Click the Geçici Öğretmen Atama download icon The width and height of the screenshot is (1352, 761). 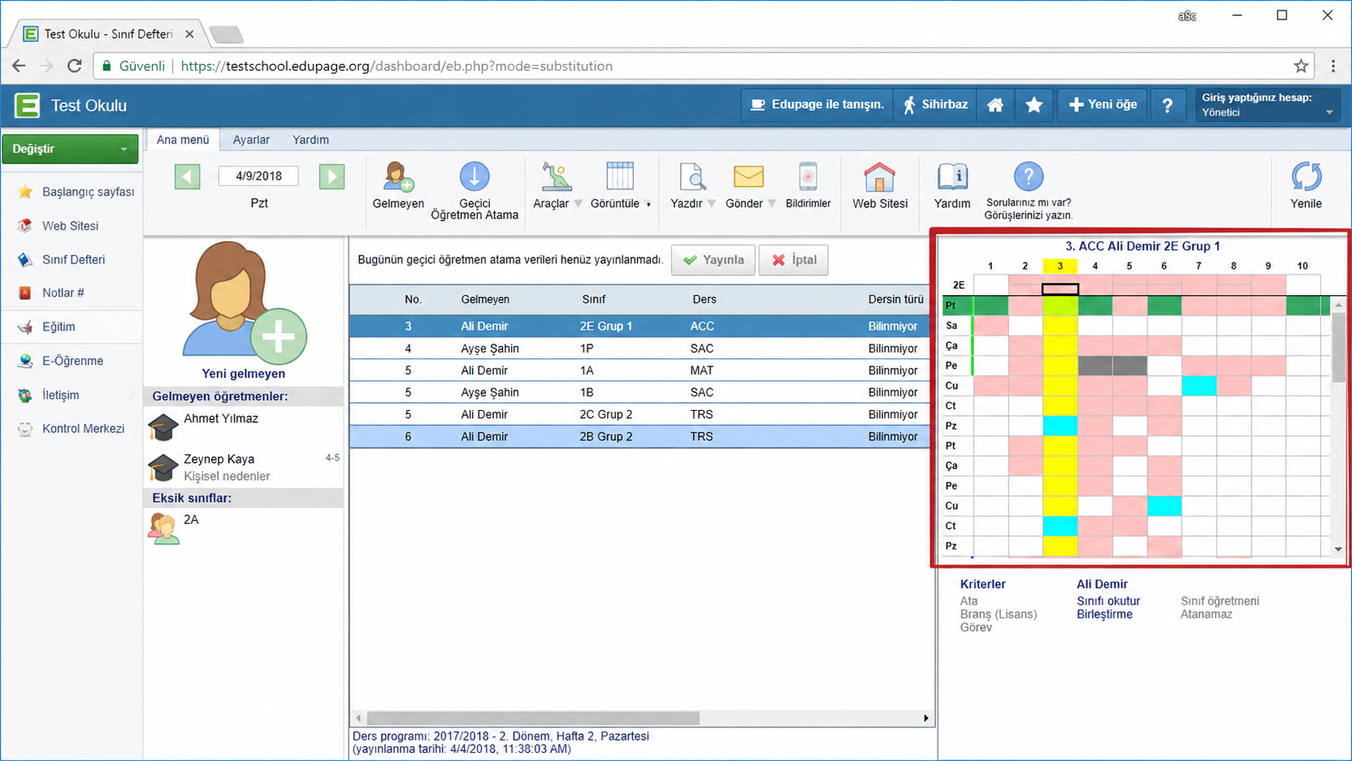[x=474, y=176]
